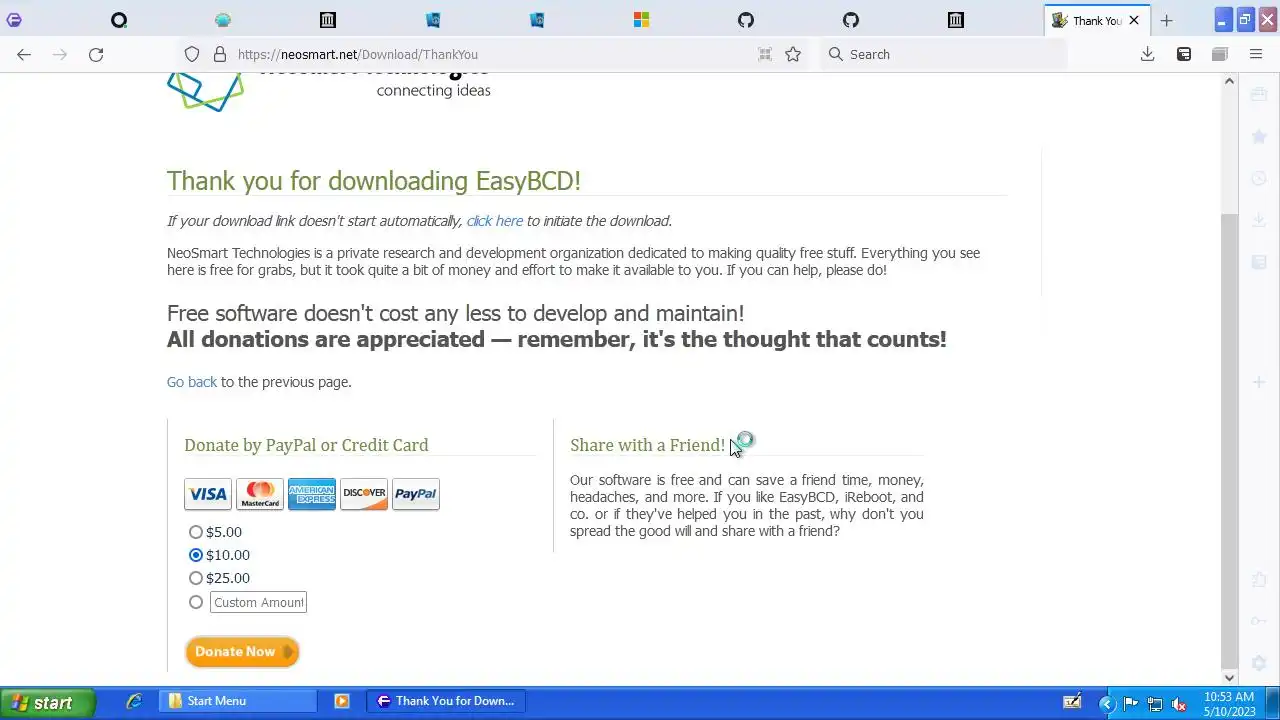Screen dimensions: 1280x720
Task: Click the network tray icon
Action: (1155, 703)
